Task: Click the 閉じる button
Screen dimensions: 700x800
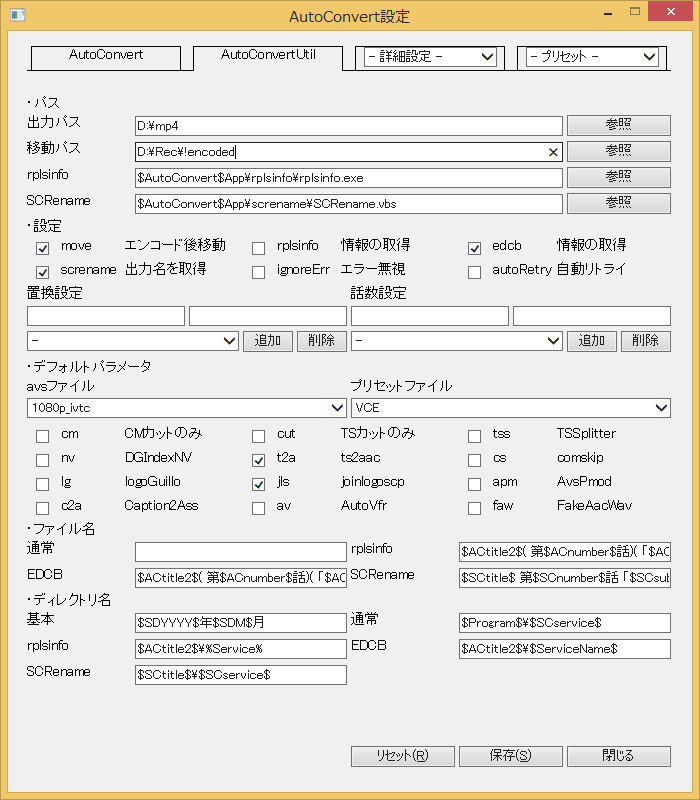Action: click(618, 756)
